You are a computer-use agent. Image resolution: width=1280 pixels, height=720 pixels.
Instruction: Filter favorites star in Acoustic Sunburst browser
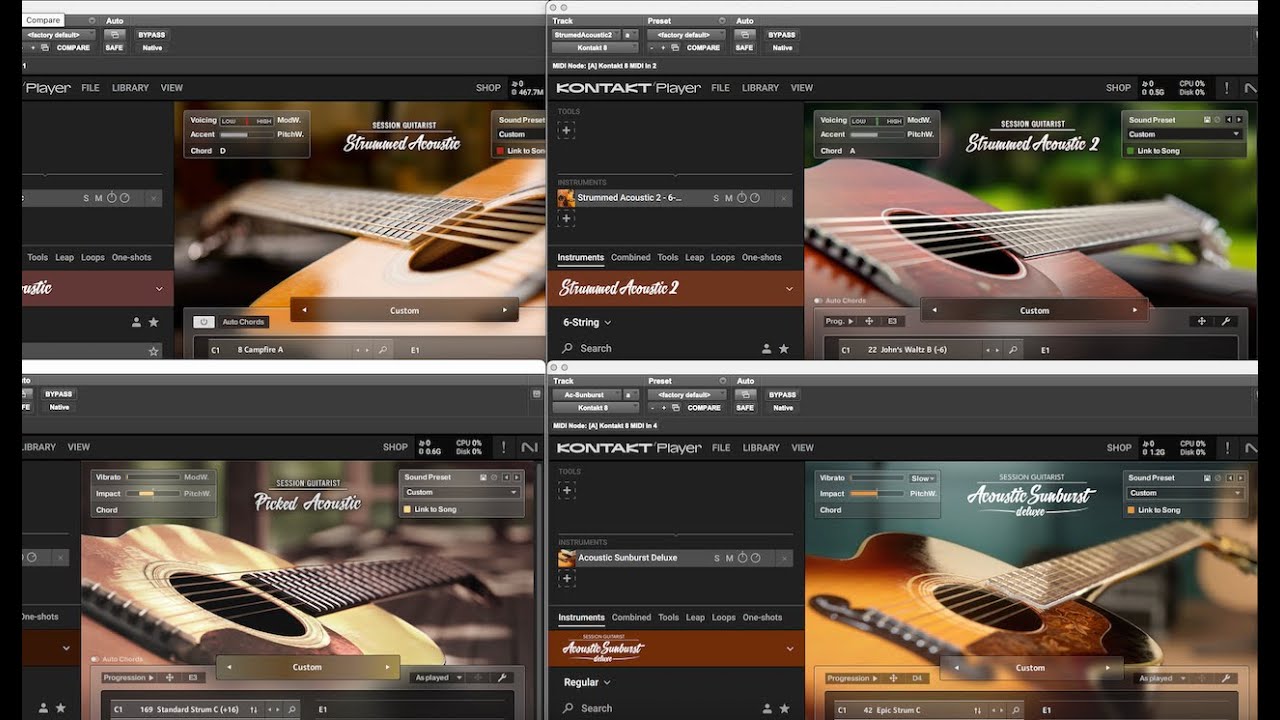pos(784,708)
